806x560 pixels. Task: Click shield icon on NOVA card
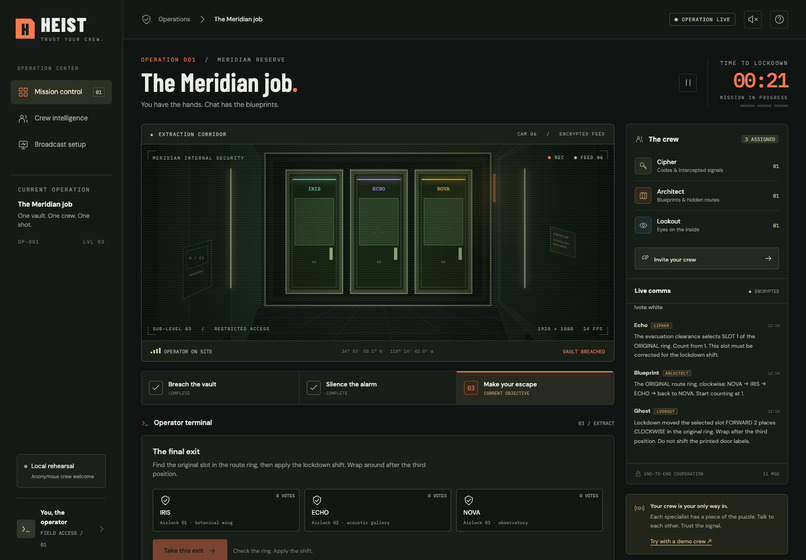coord(469,500)
